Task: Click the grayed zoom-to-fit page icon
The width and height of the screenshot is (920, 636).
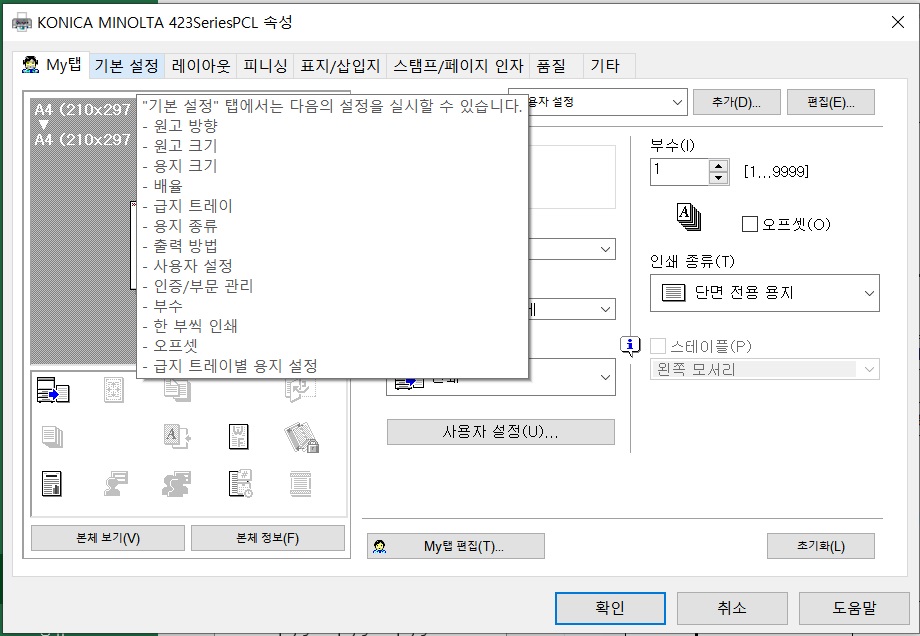Action: 114,390
